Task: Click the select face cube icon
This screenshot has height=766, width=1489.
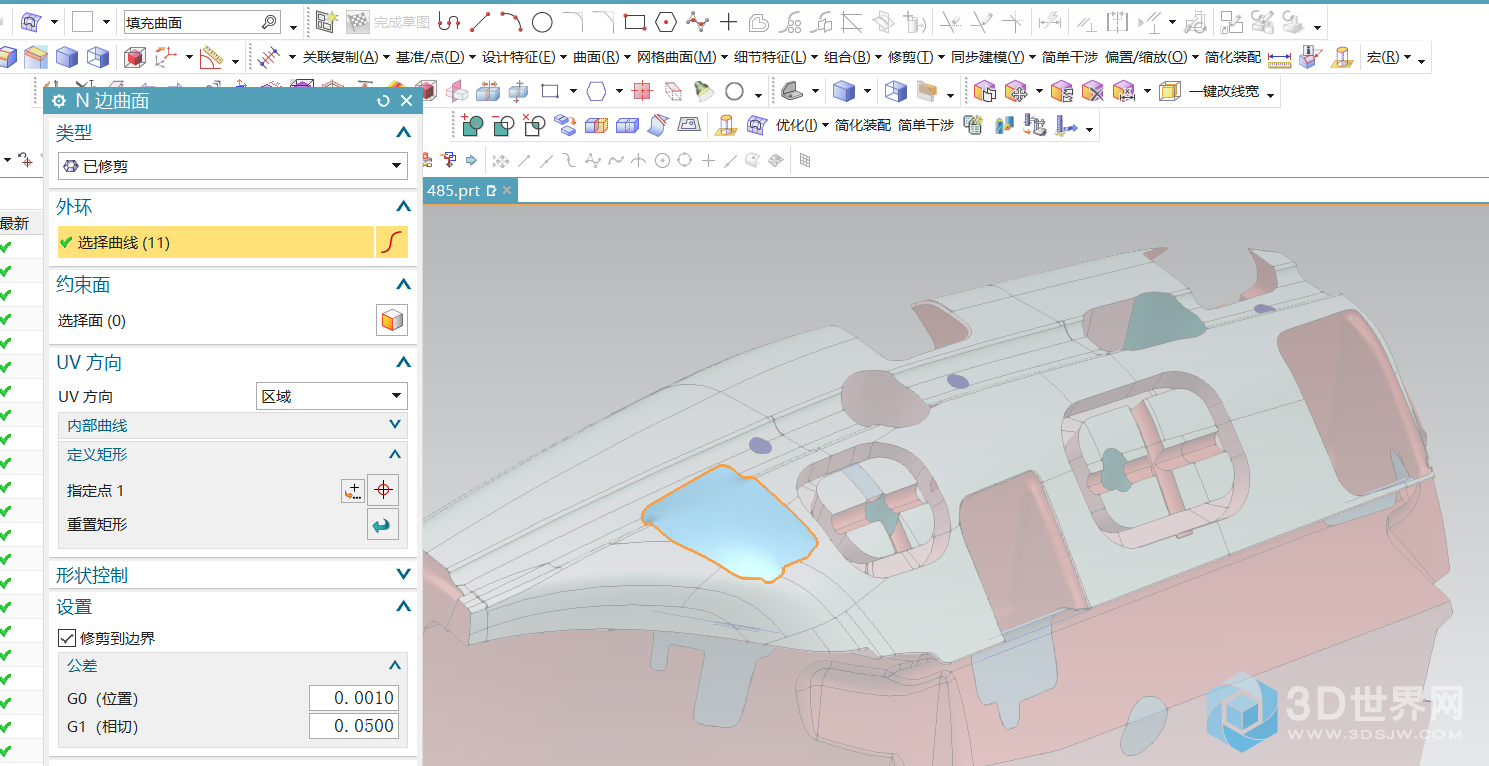Action: pyautogui.click(x=392, y=320)
